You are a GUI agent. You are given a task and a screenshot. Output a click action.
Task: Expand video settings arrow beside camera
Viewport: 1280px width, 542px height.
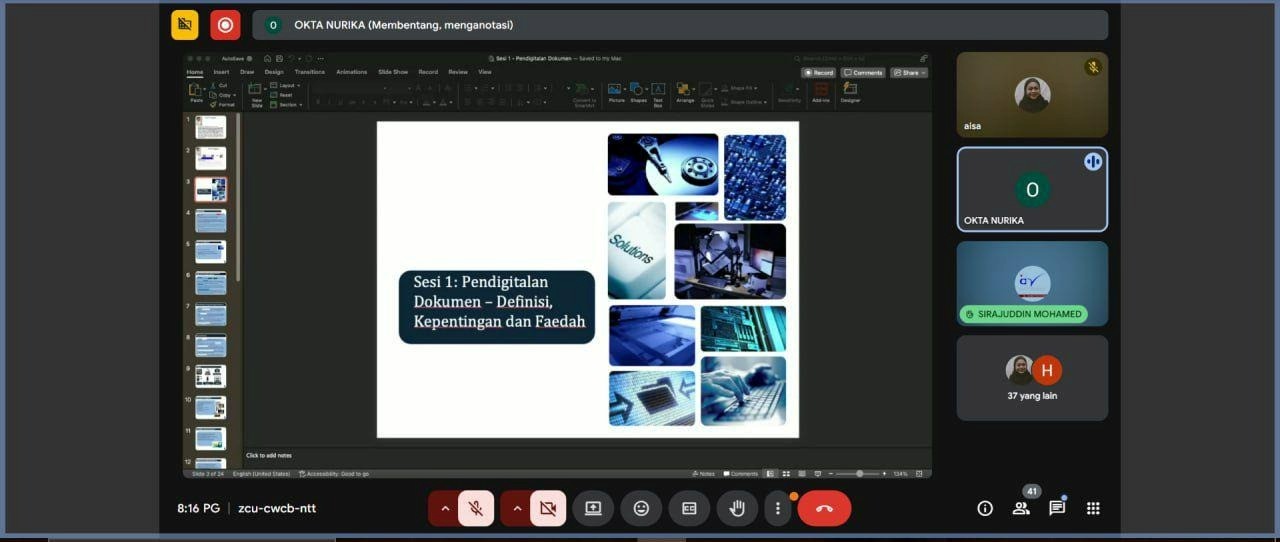tap(517, 508)
